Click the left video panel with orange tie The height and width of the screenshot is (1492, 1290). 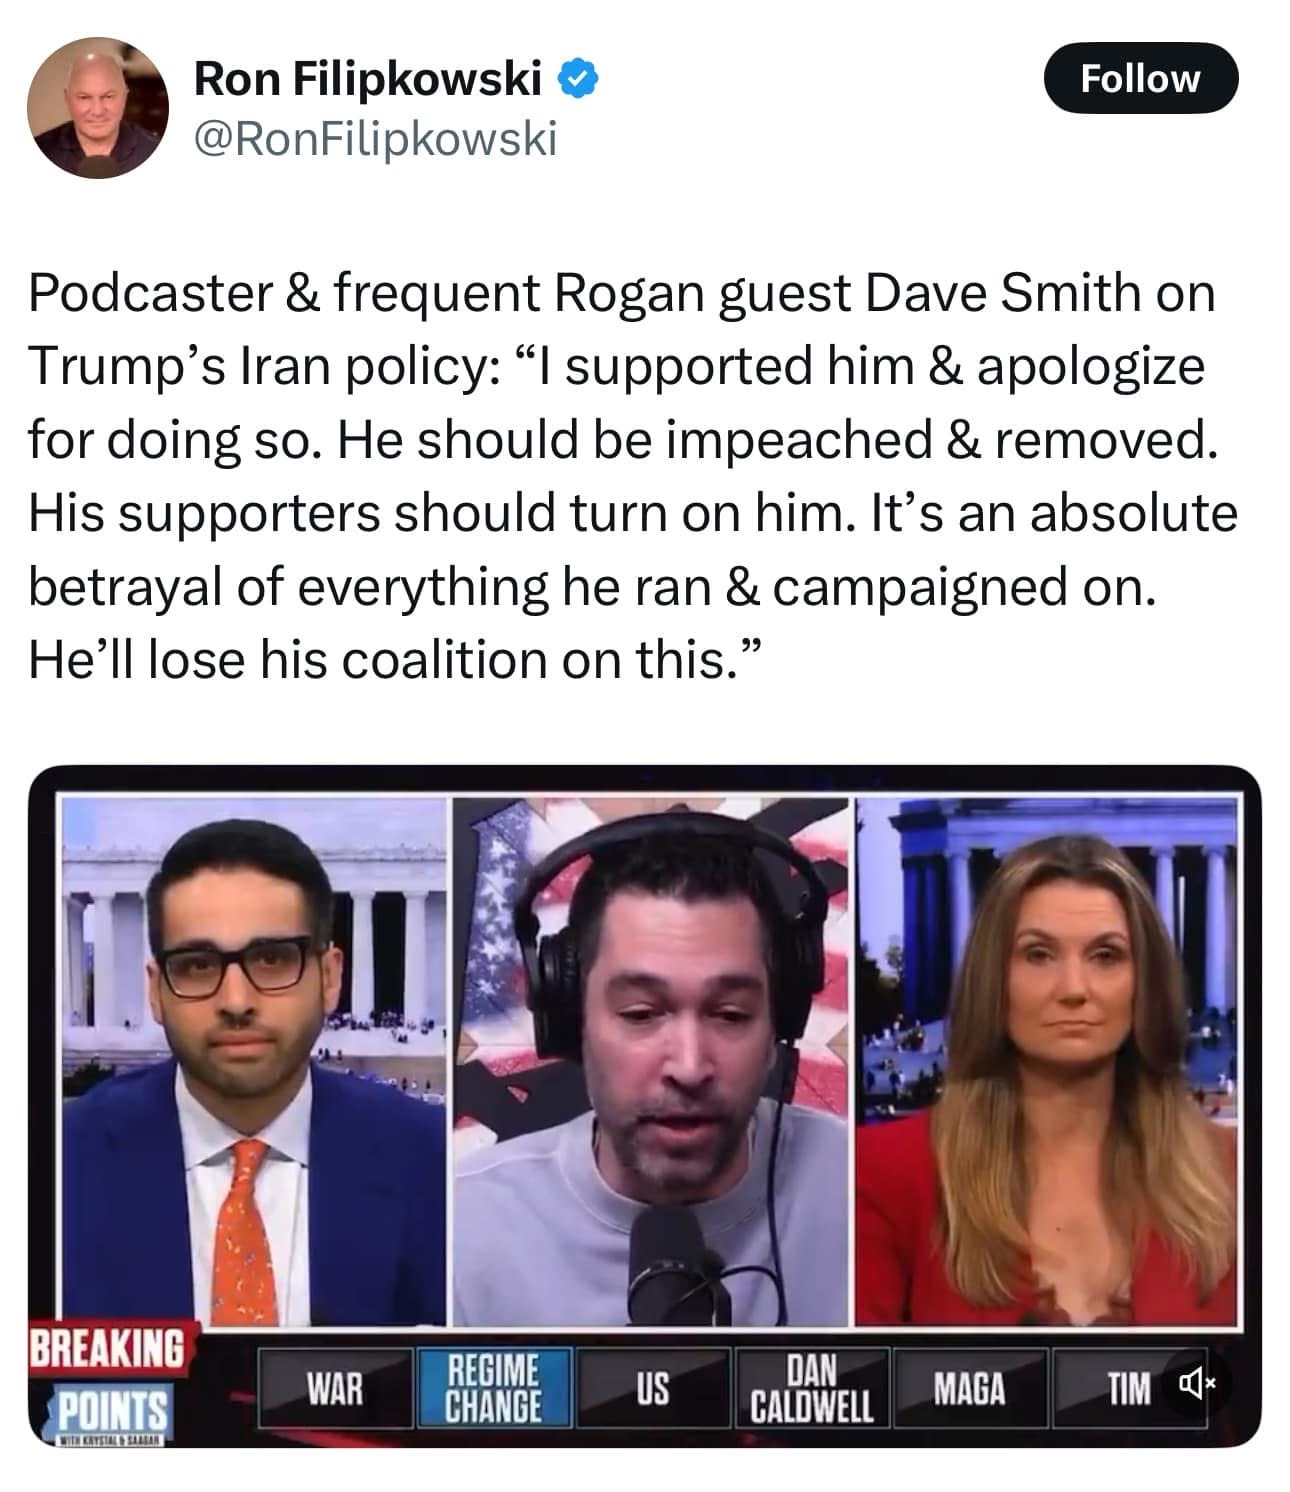pyautogui.click(x=254, y=1062)
